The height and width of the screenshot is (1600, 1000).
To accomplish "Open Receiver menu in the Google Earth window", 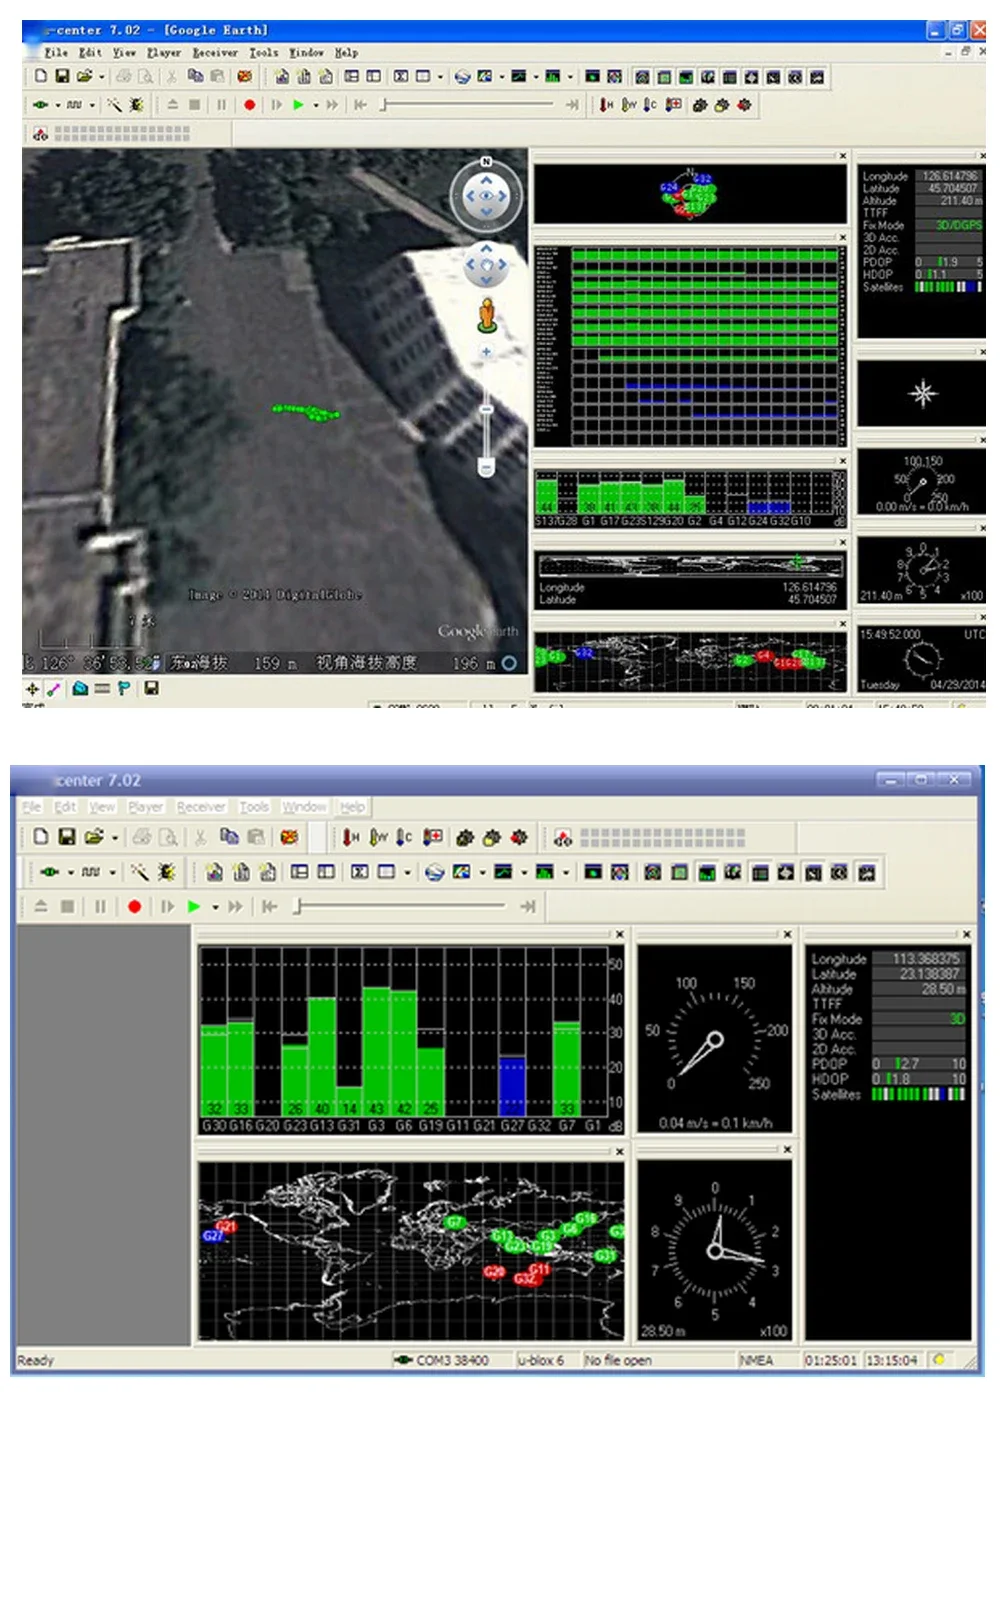I will (x=215, y=52).
